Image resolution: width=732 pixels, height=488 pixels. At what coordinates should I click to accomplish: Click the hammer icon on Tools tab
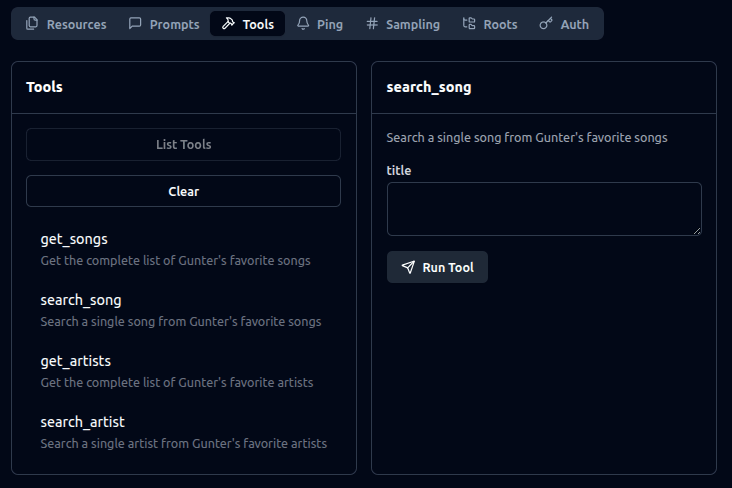[228, 24]
